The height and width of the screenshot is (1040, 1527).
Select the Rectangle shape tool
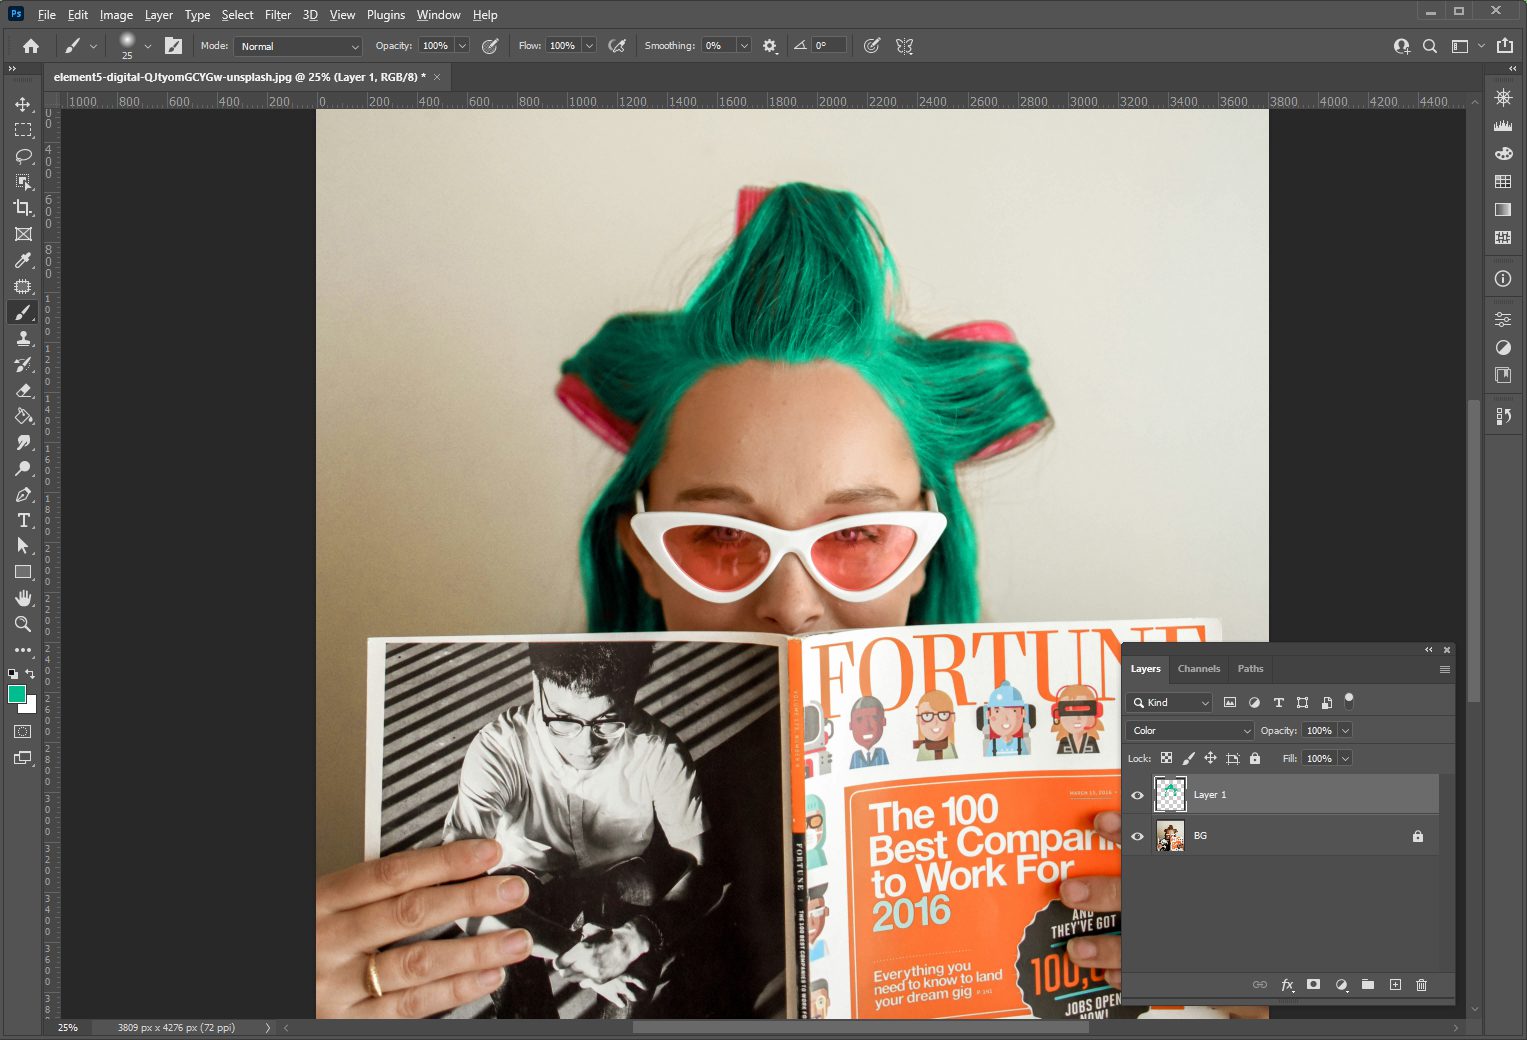coord(23,572)
